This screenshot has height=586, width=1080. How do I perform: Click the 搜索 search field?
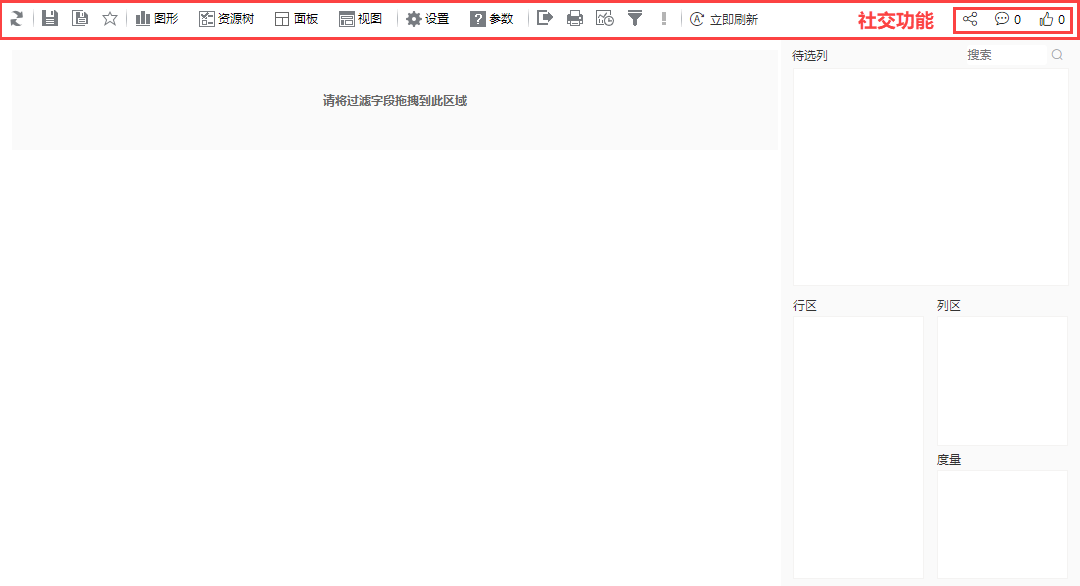[x=1004, y=55]
